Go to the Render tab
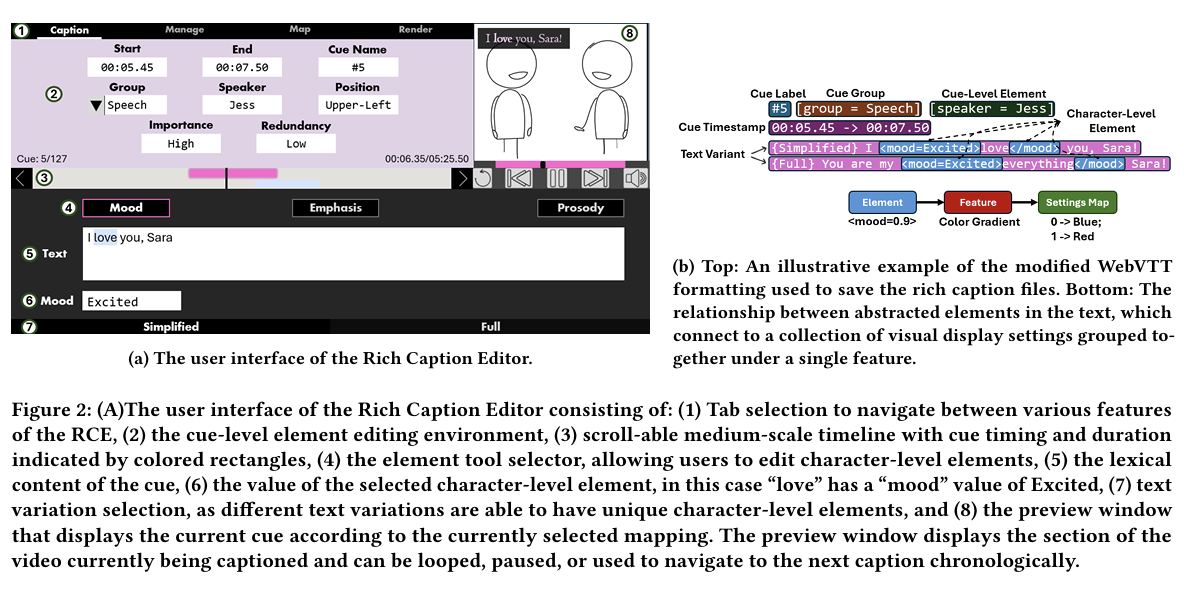Screen dimensions: 1192x600 [x=415, y=29]
